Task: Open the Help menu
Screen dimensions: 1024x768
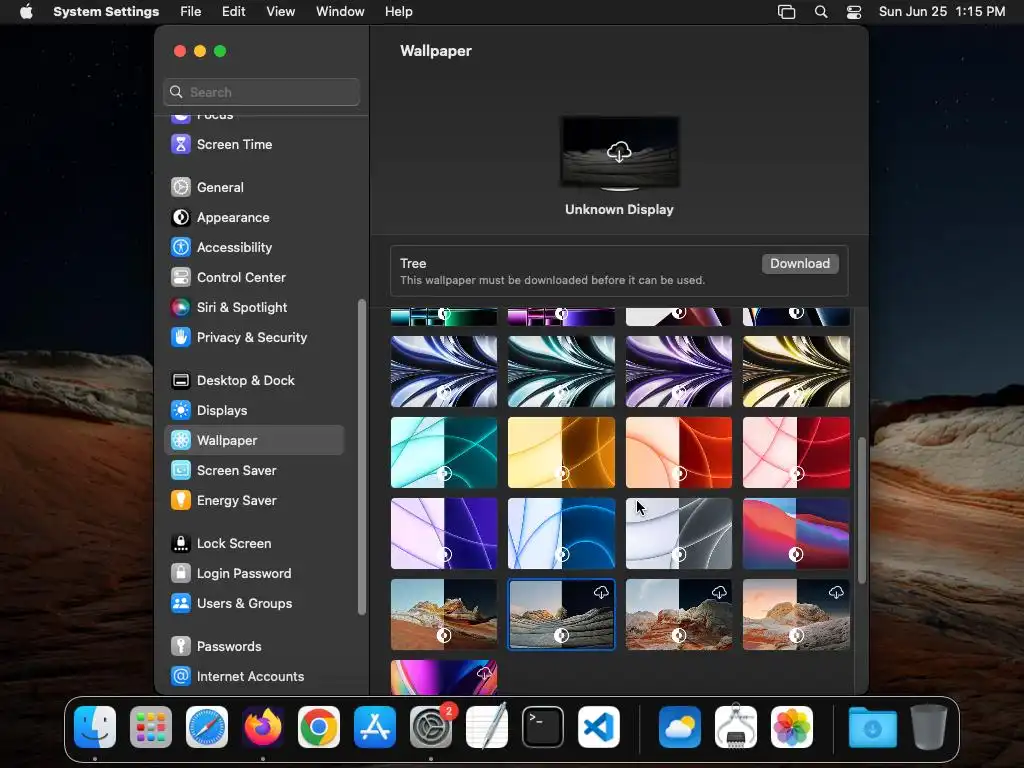Action: [x=398, y=12]
